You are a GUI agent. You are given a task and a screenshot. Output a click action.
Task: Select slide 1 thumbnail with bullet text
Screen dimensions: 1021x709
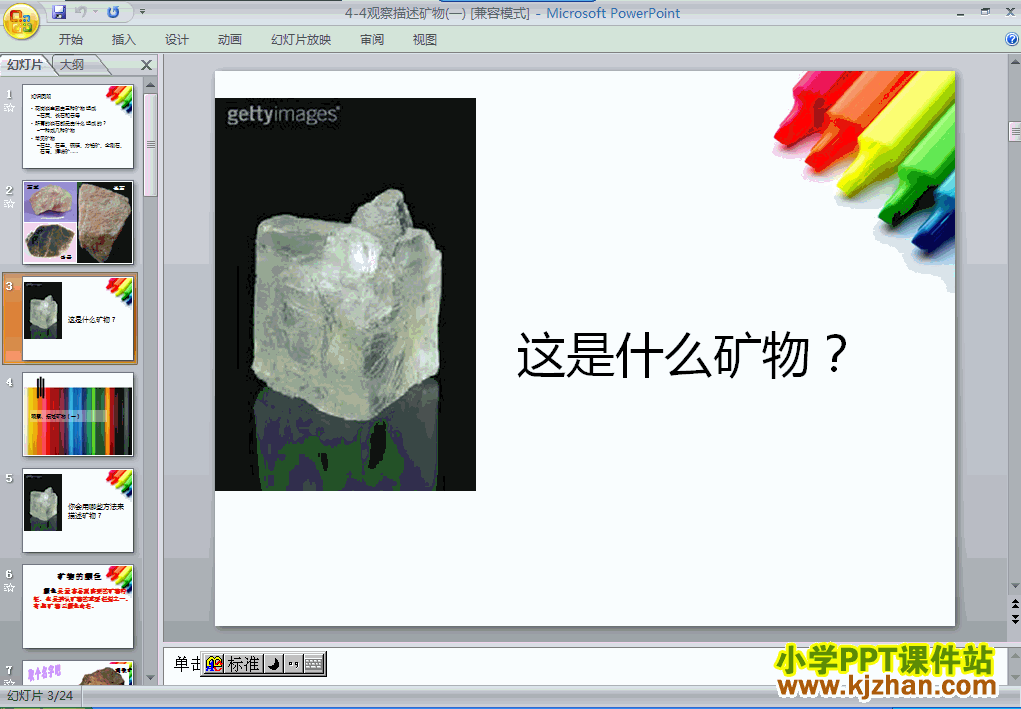(78, 126)
